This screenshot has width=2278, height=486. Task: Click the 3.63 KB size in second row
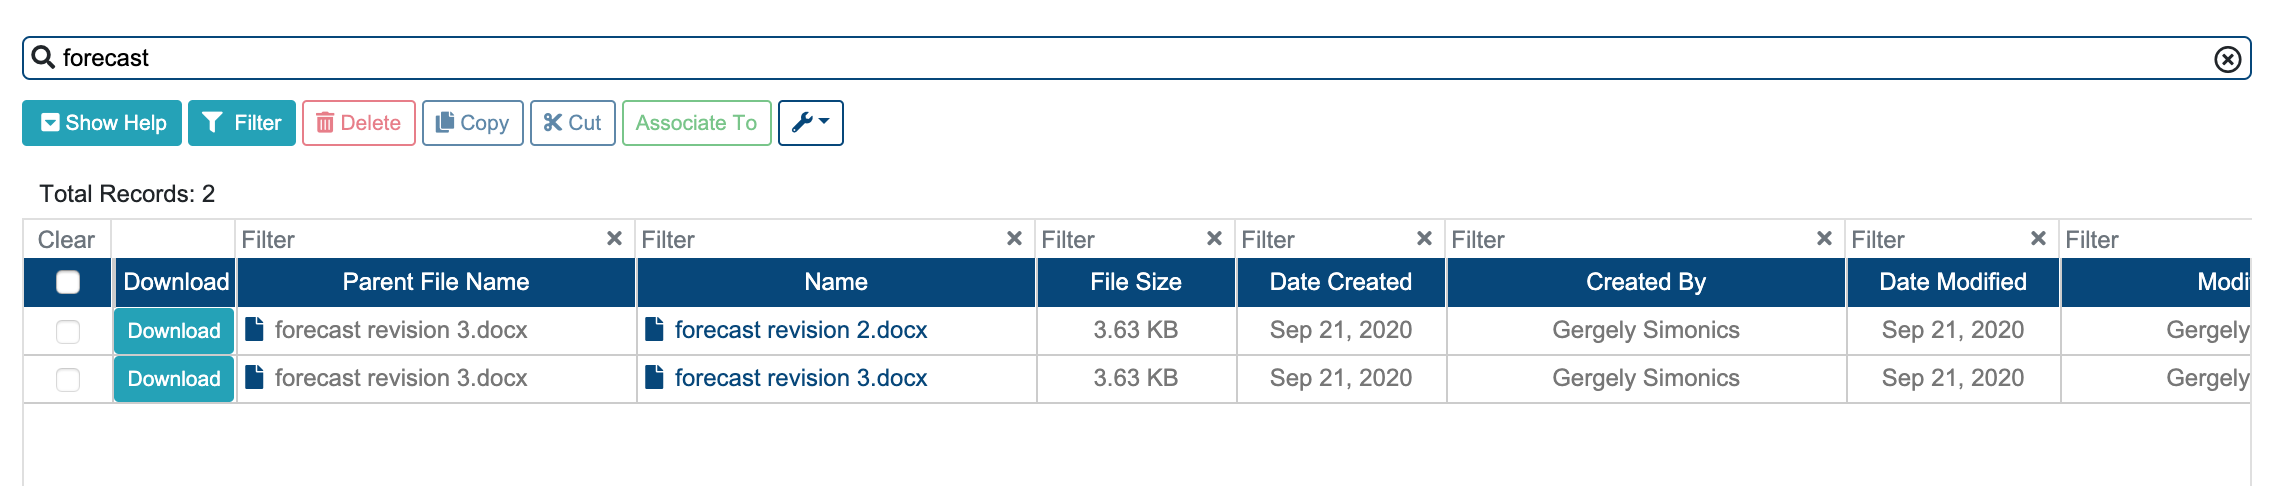tap(1136, 378)
